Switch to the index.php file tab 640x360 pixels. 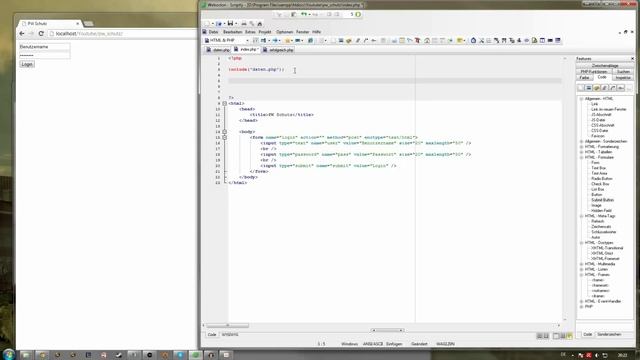(x=246, y=49)
